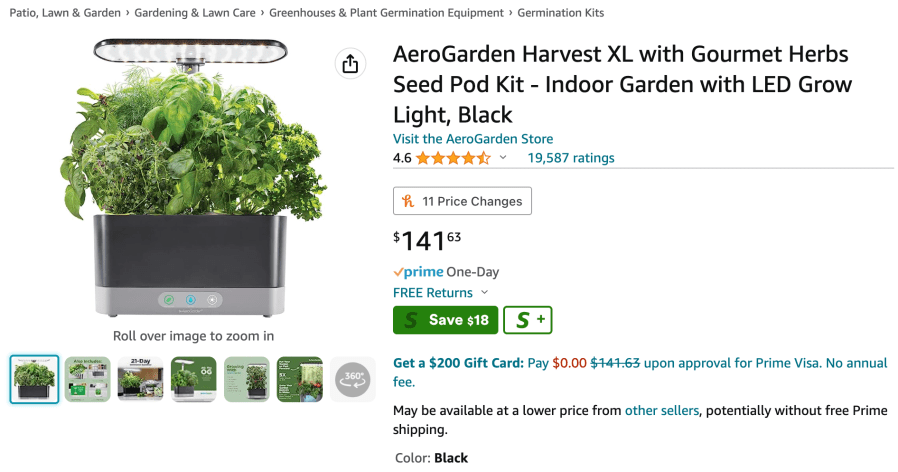Open the 19,587 ratings link
Image resolution: width=898 pixels, height=472 pixels.
(571, 158)
